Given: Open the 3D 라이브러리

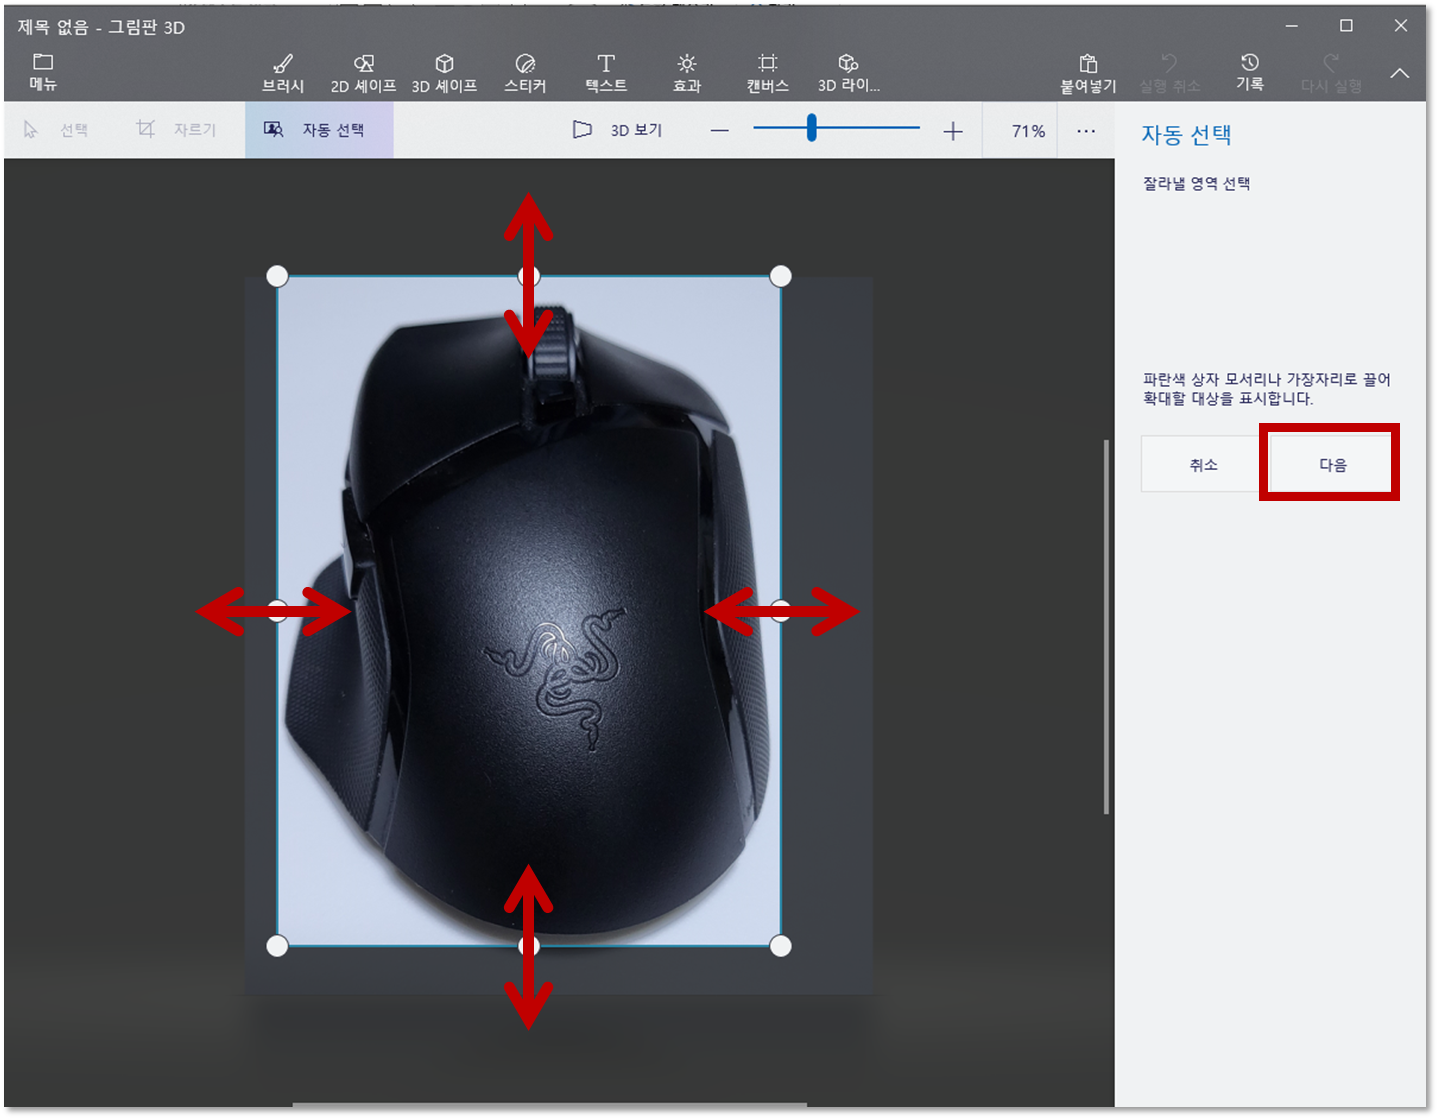Looking at the screenshot, I should [849, 74].
